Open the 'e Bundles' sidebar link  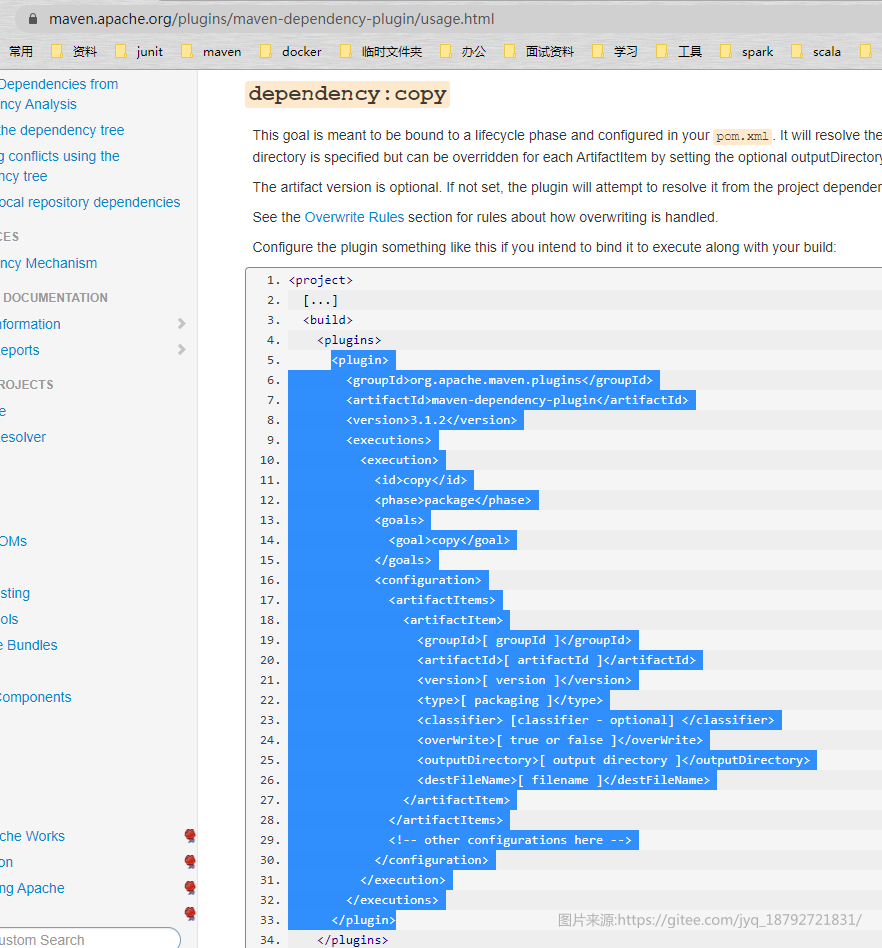[28, 645]
